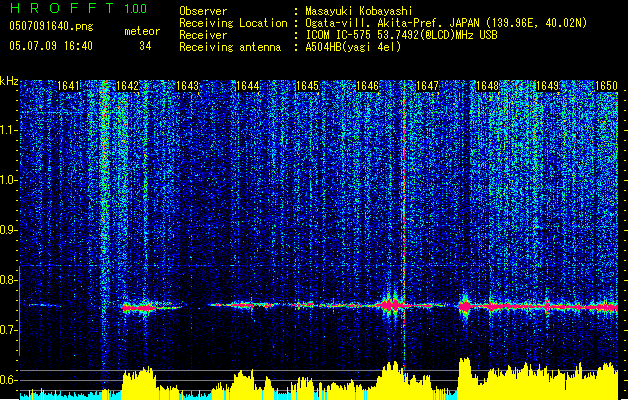Viewport: 629px width, 400px height.
Task: Click the meteor count 34
Action: tap(145, 46)
